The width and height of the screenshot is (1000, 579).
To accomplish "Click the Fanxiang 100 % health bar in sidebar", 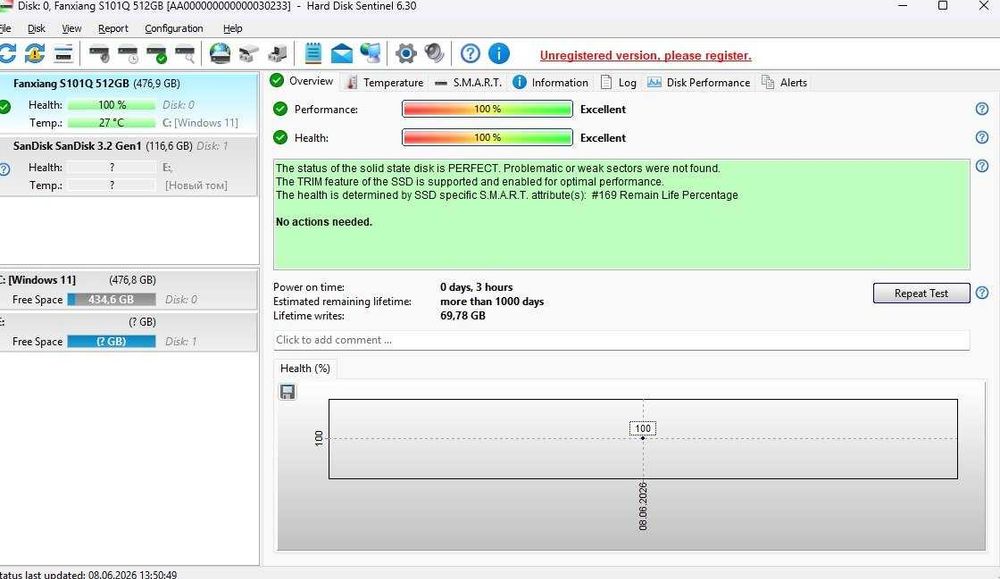I will coord(112,105).
